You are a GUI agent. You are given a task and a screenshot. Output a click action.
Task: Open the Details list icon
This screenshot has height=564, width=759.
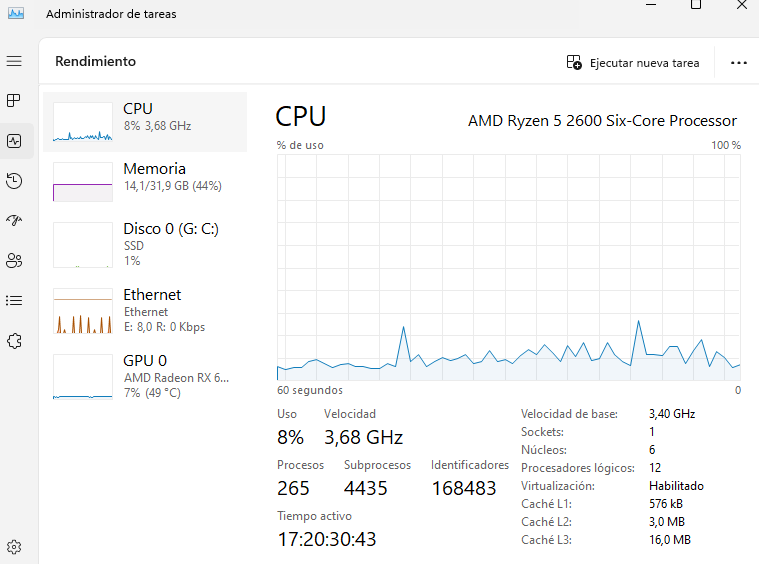tap(14, 301)
